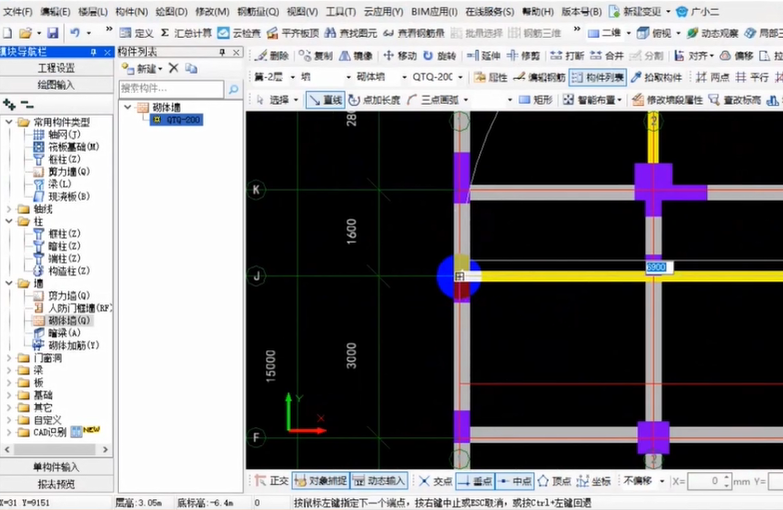Screen dimensions: 783x510
Task: Open the 构件(N) menu
Action: tap(131, 11)
